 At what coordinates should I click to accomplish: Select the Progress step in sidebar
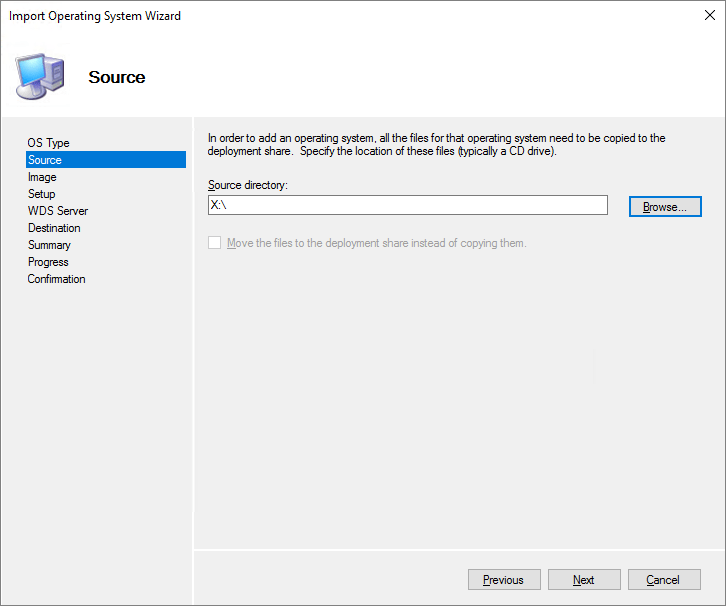click(48, 262)
